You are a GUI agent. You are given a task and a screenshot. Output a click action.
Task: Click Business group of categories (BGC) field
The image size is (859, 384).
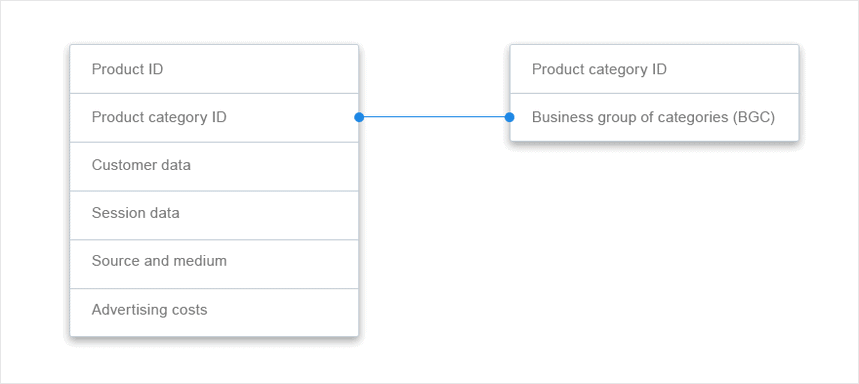tap(654, 117)
